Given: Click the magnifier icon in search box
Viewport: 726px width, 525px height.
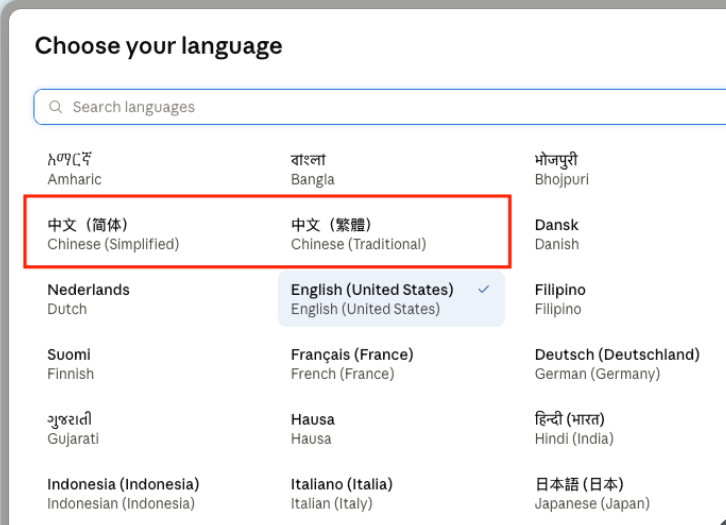Looking at the screenshot, I should pyautogui.click(x=56, y=107).
